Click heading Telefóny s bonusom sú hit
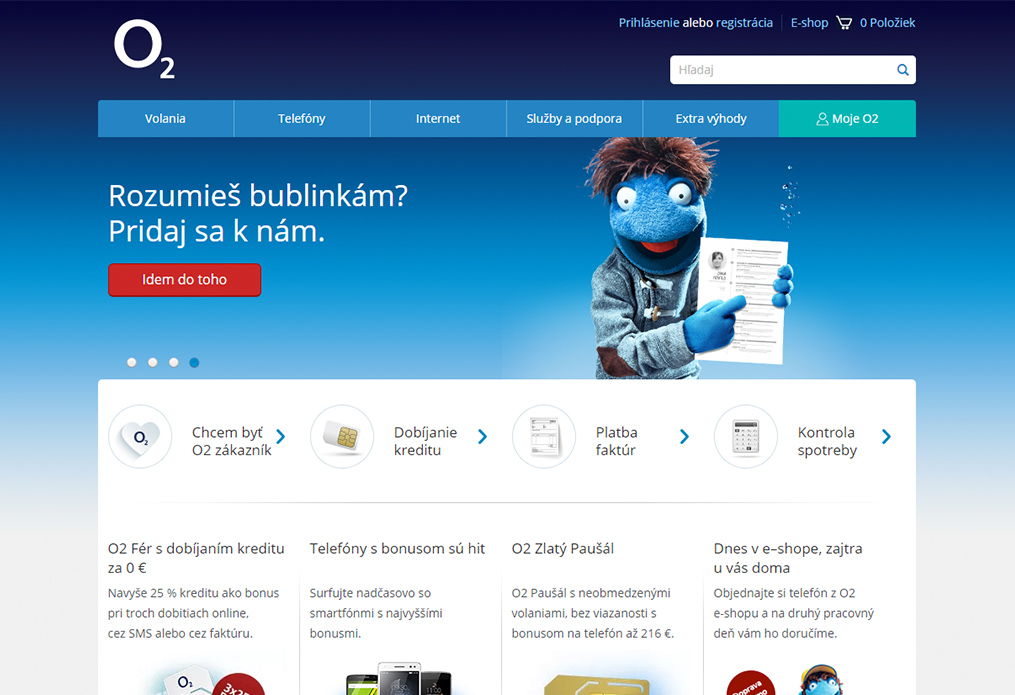1015x695 pixels. [x=397, y=549]
